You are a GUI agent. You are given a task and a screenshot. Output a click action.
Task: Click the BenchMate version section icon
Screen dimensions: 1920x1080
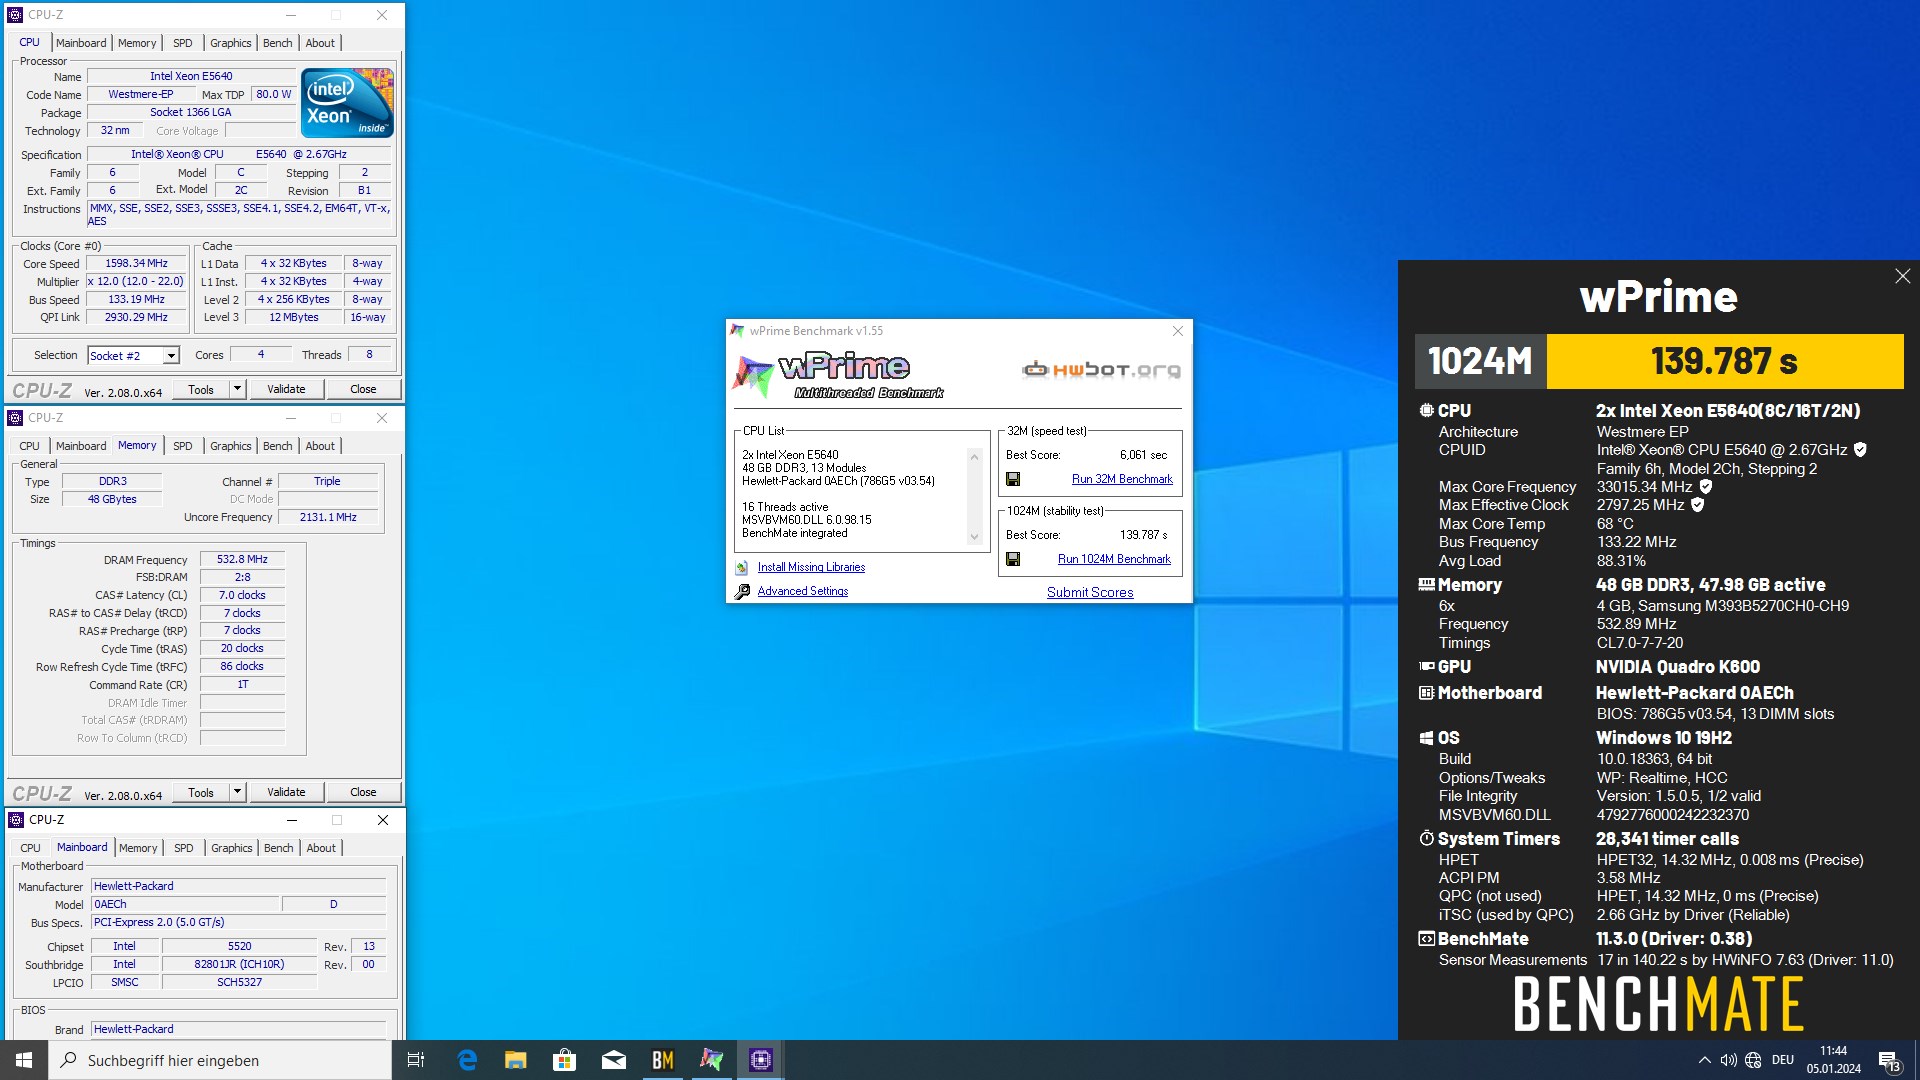1426,938
